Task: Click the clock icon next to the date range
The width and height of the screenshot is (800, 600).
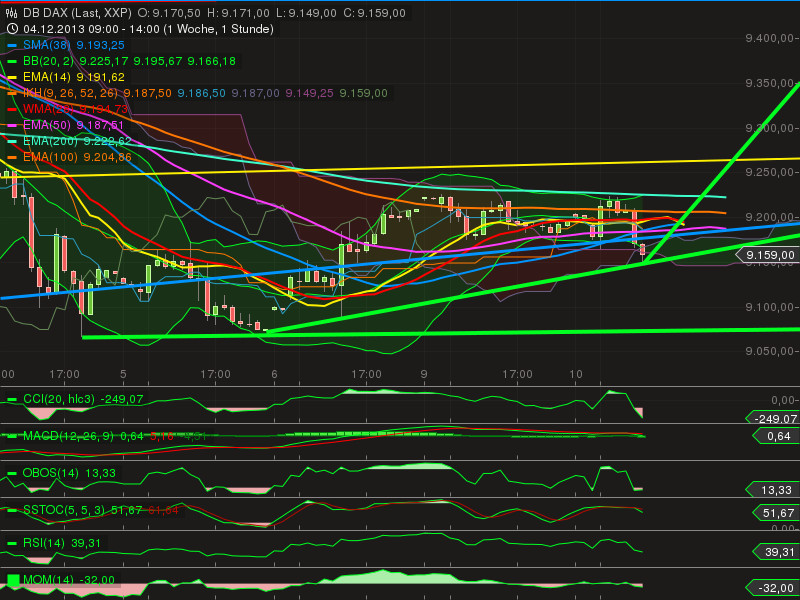Action: click(12, 29)
